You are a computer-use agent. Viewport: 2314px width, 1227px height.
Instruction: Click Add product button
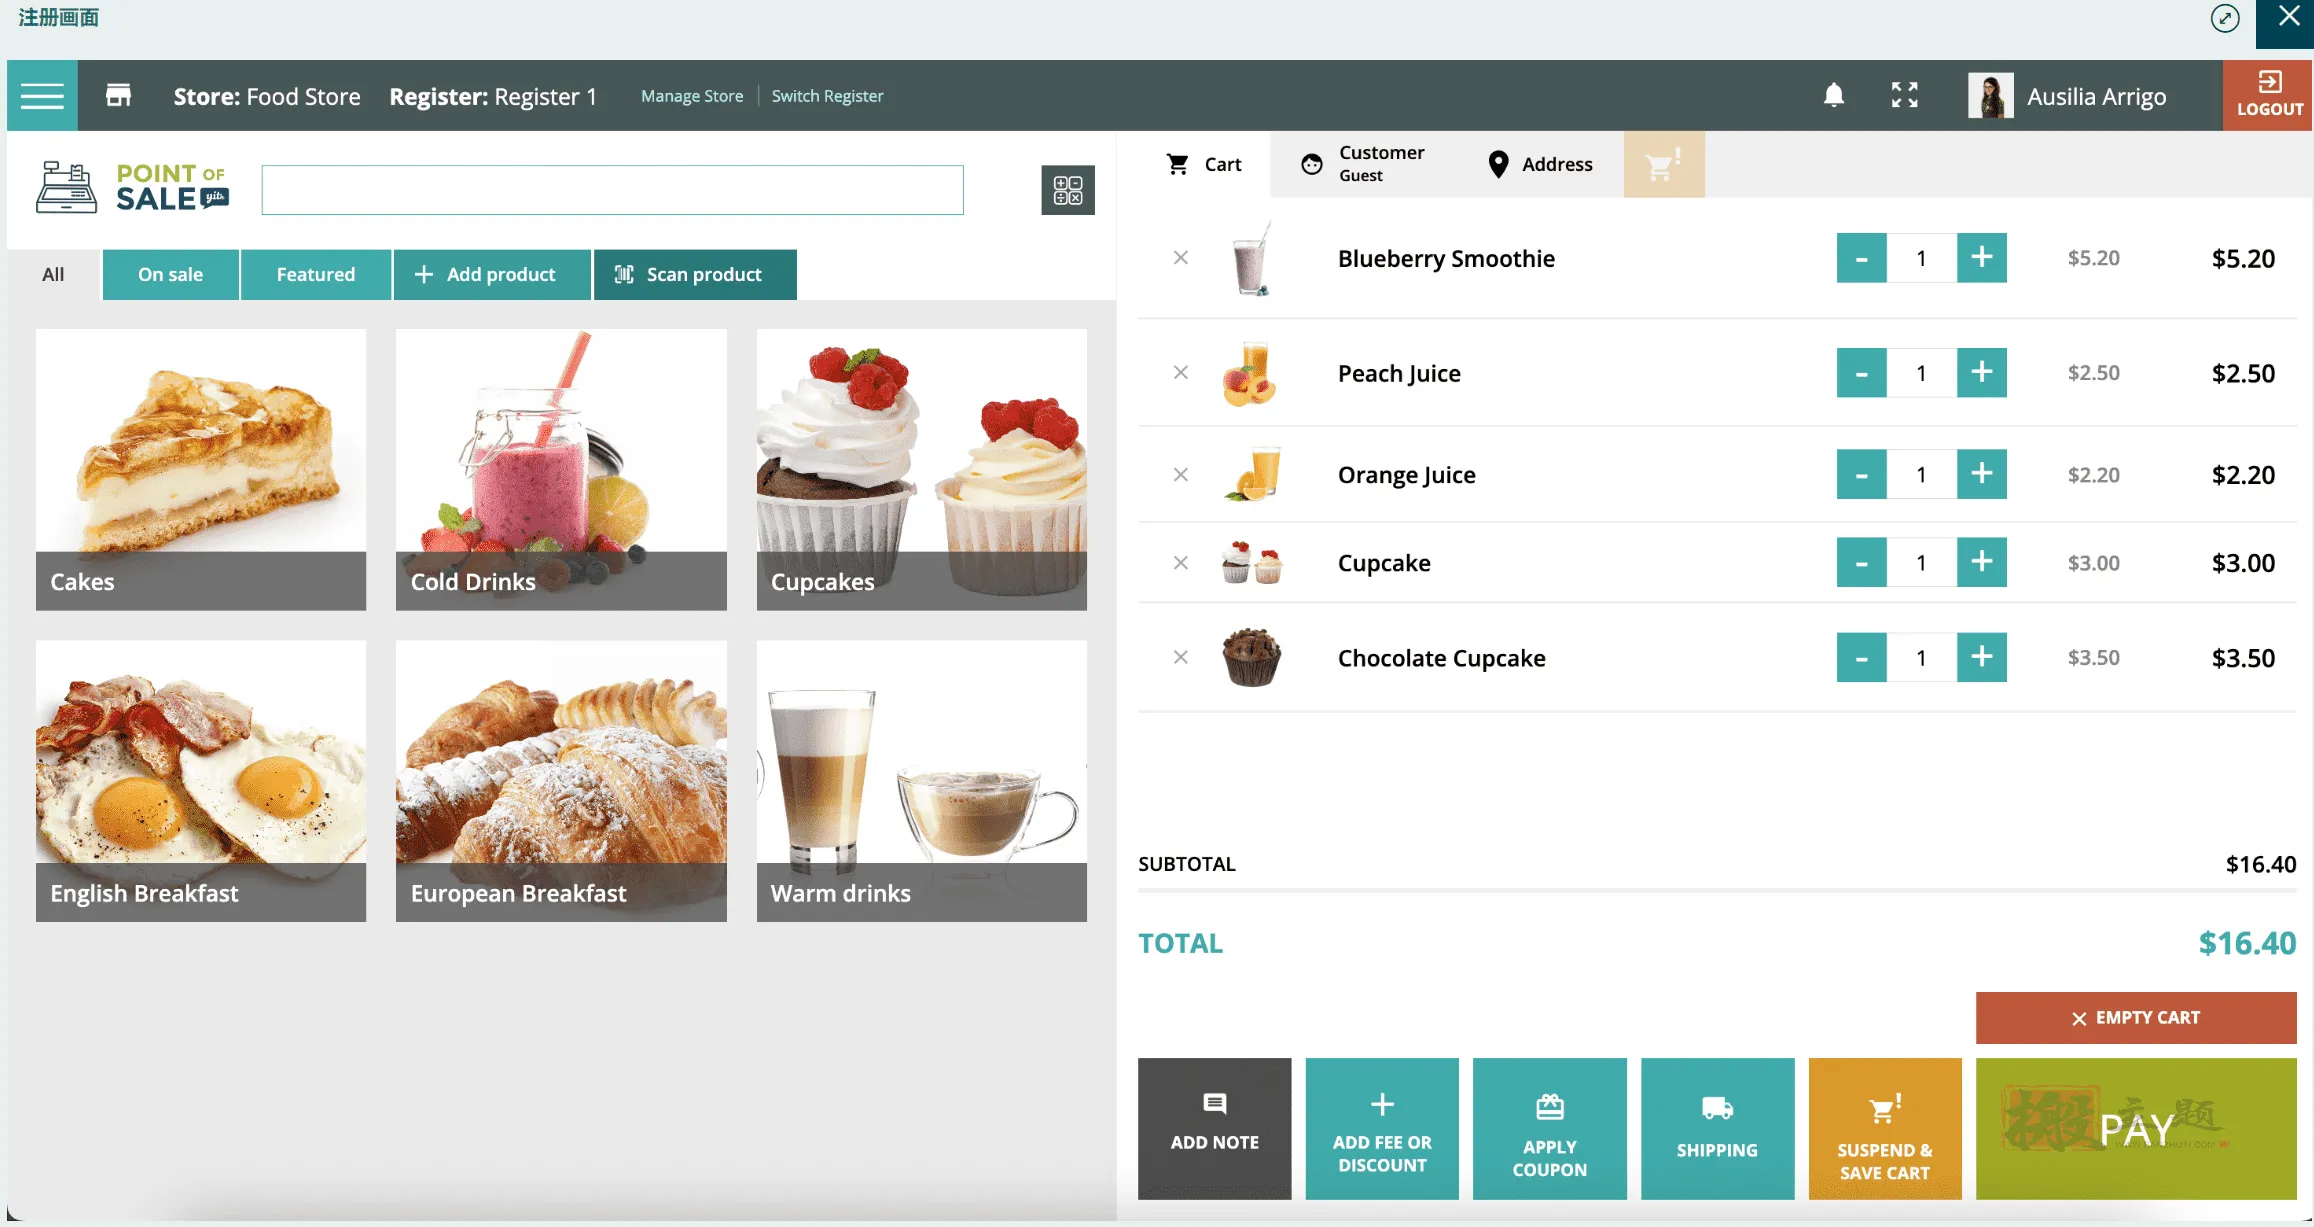pyautogui.click(x=492, y=274)
